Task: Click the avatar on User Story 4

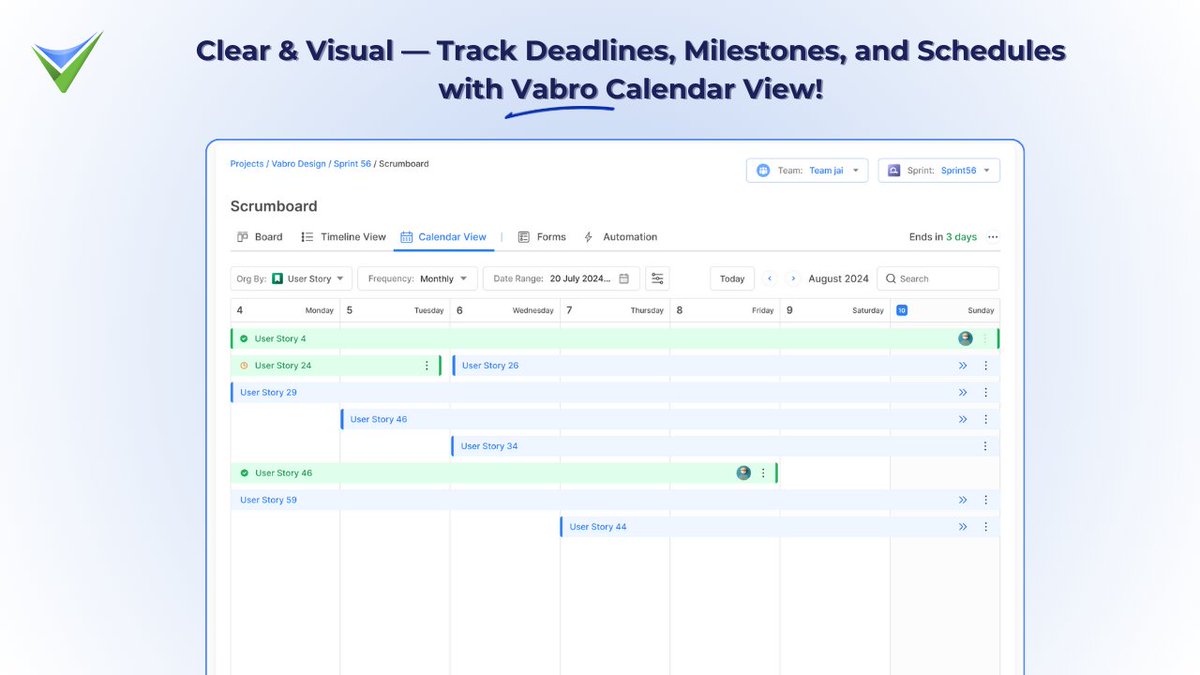Action: click(x=965, y=339)
